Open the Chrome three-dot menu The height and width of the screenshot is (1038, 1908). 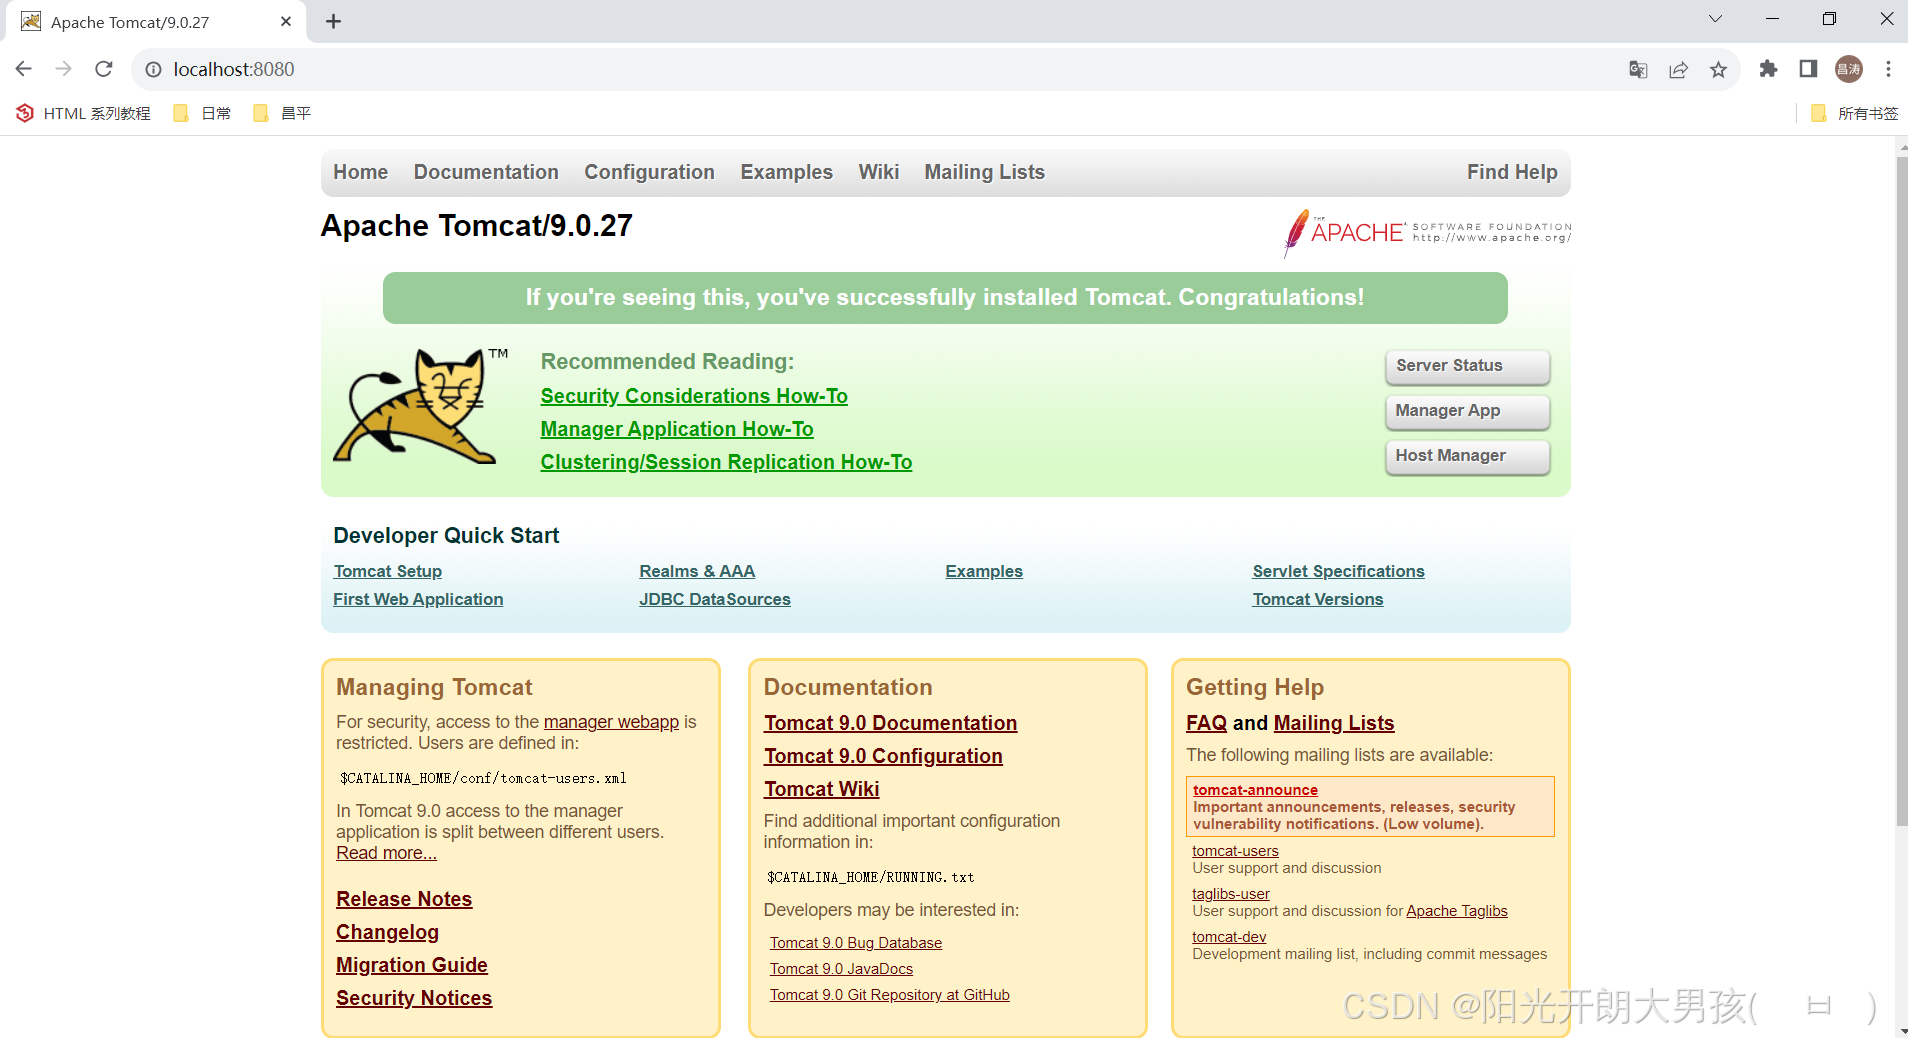(x=1888, y=69)
